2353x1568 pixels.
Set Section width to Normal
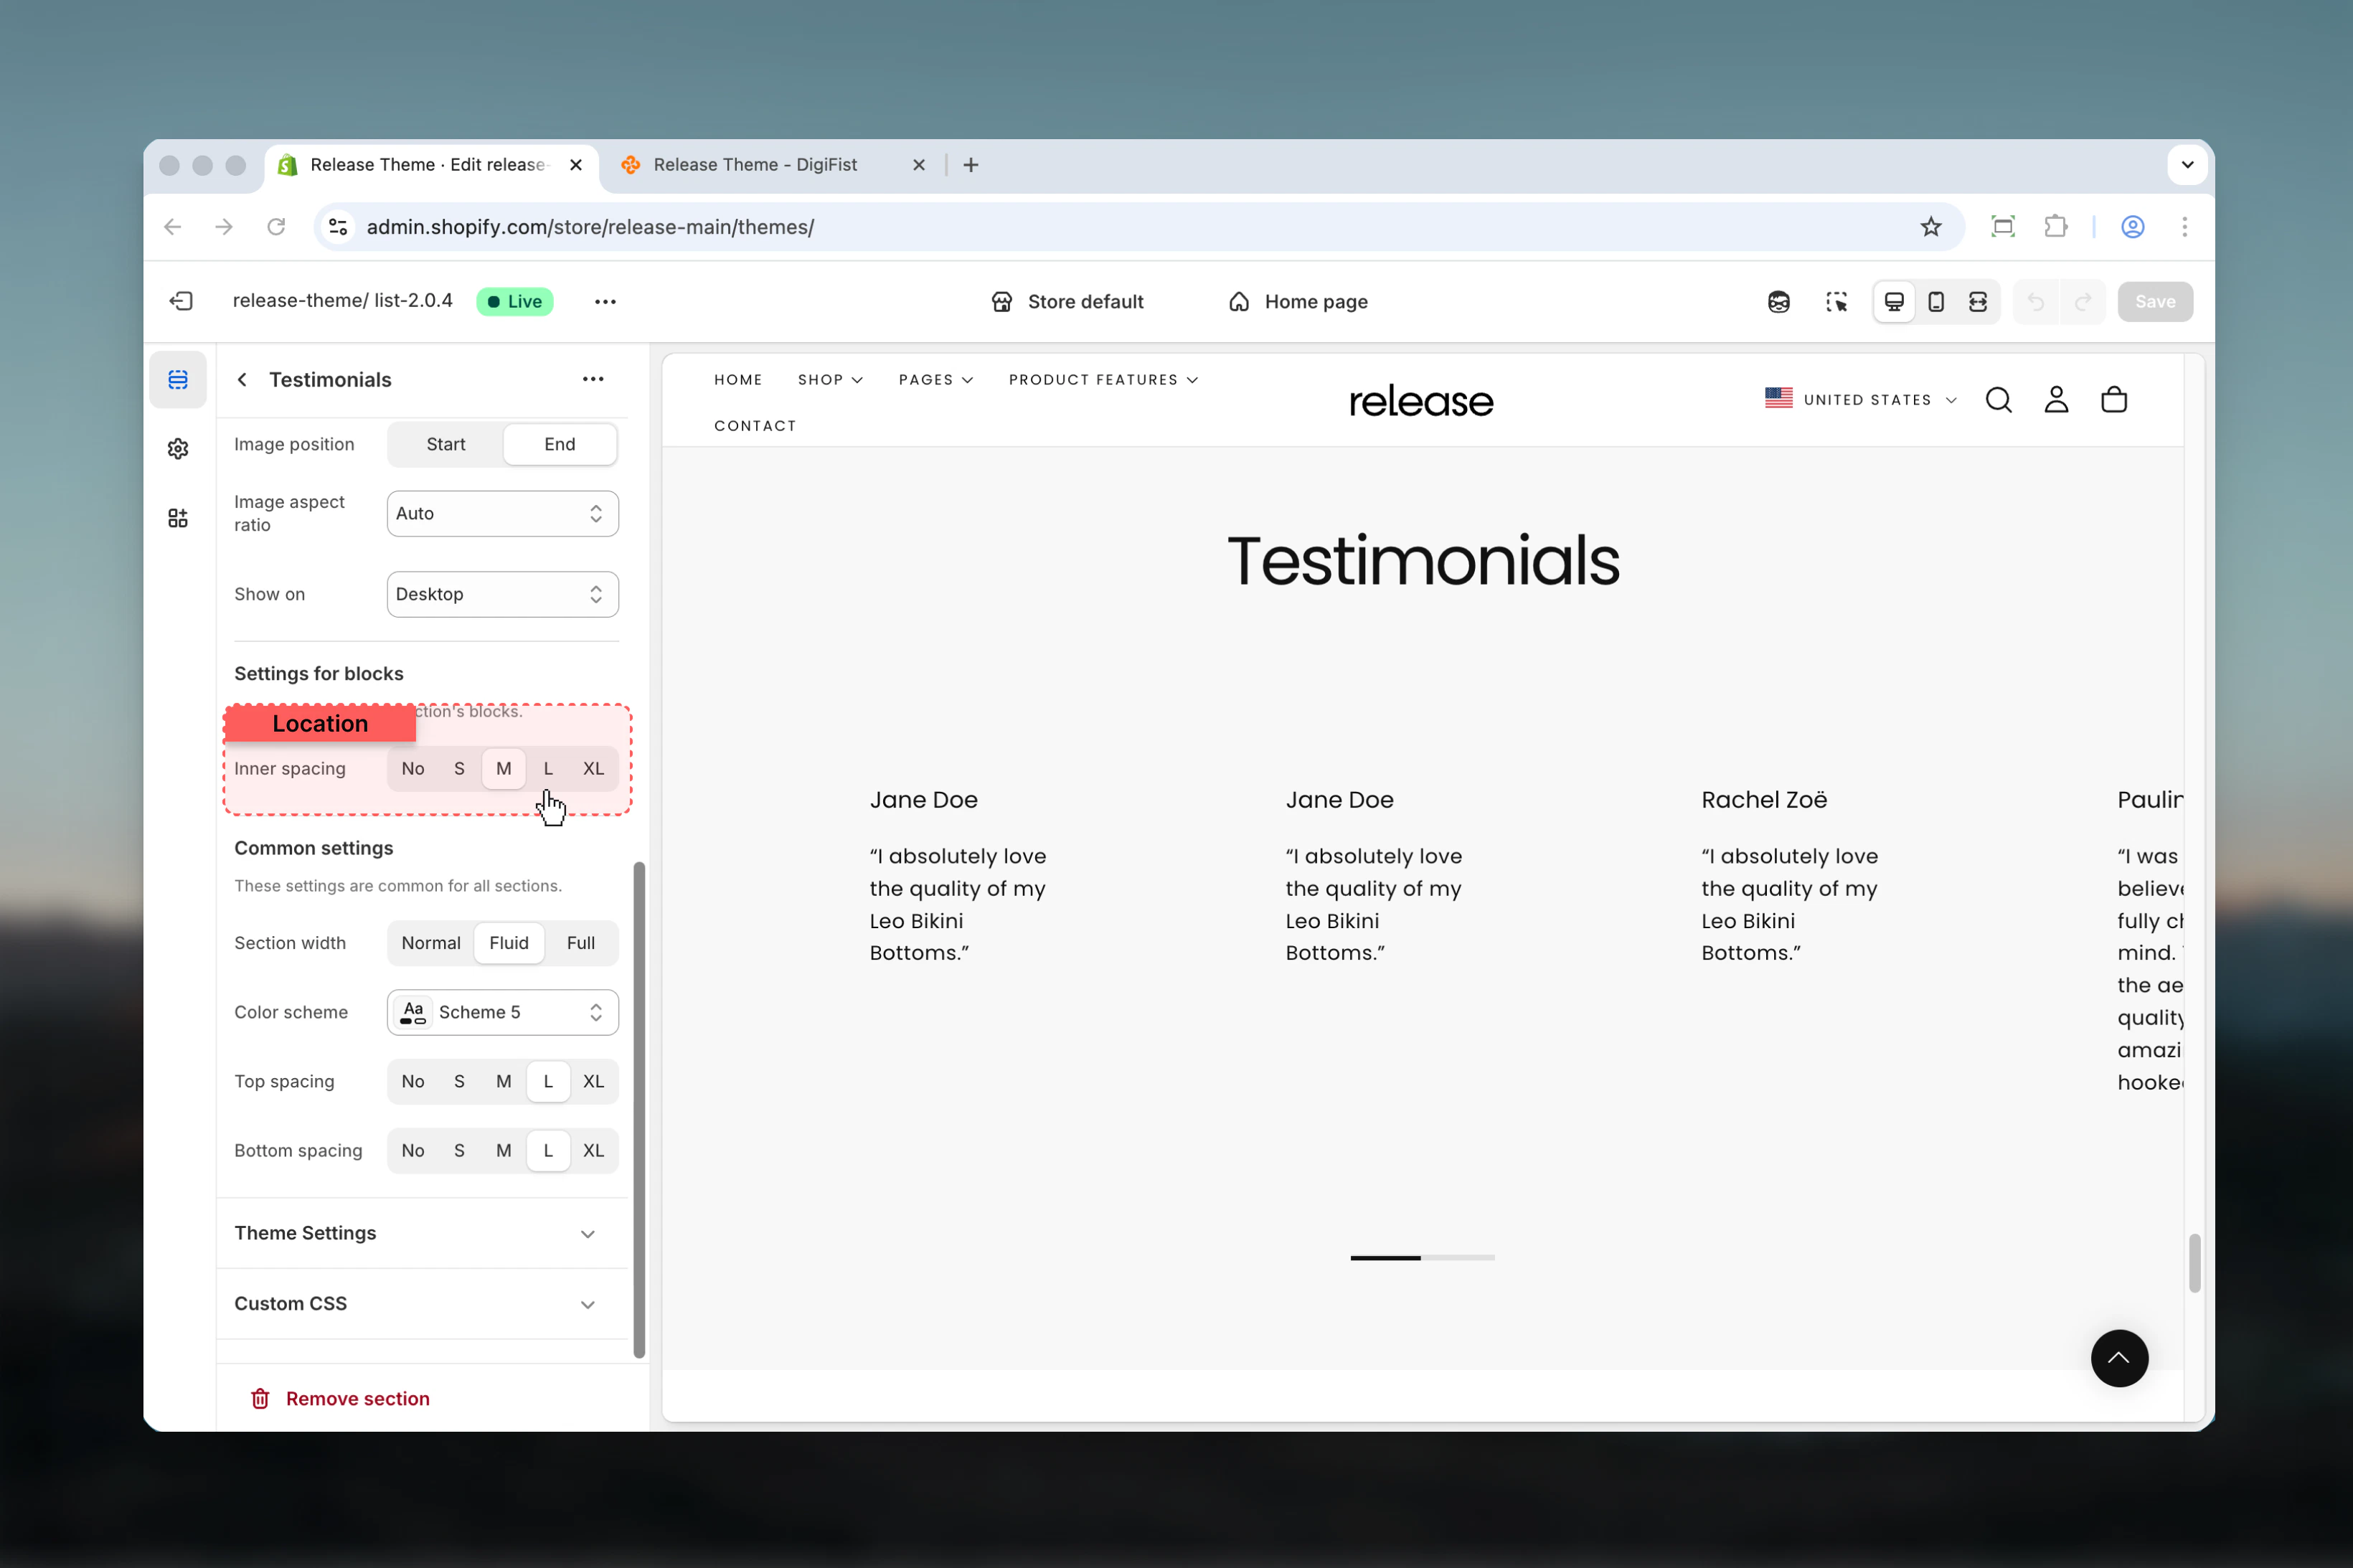pos(431,943)
